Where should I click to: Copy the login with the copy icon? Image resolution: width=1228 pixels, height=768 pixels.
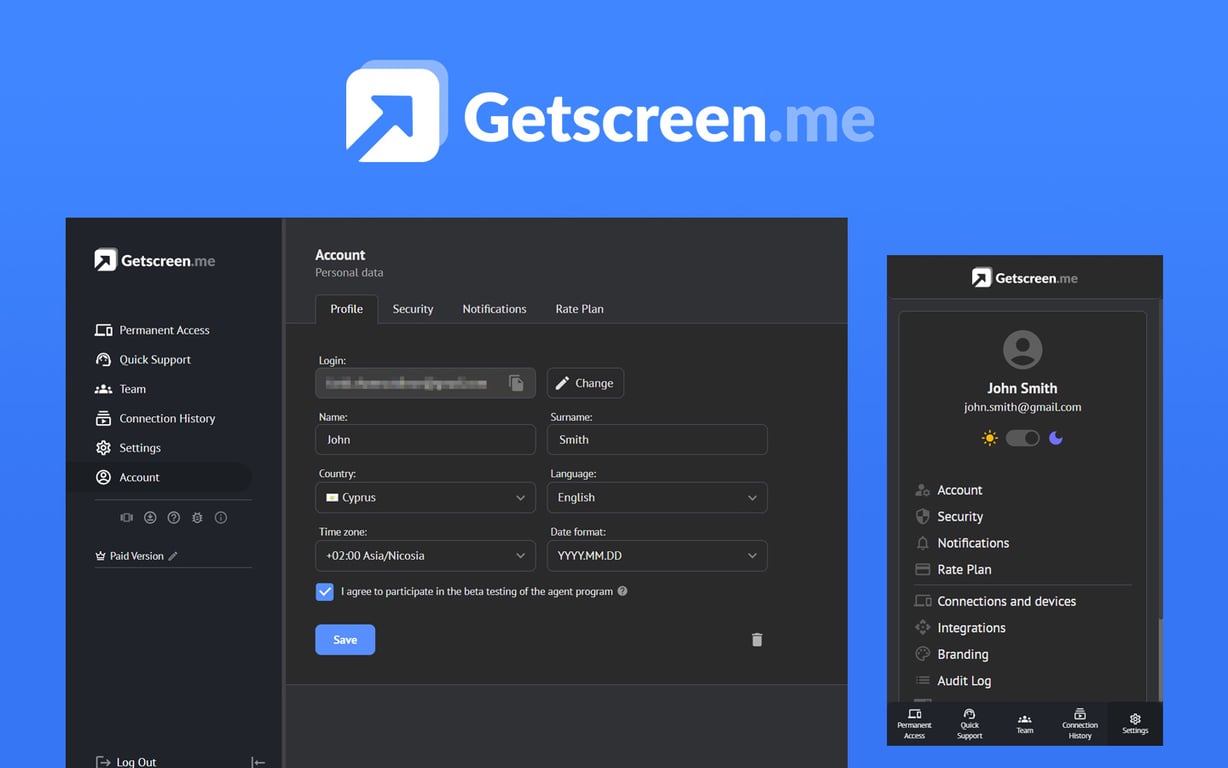pos(516,383)
